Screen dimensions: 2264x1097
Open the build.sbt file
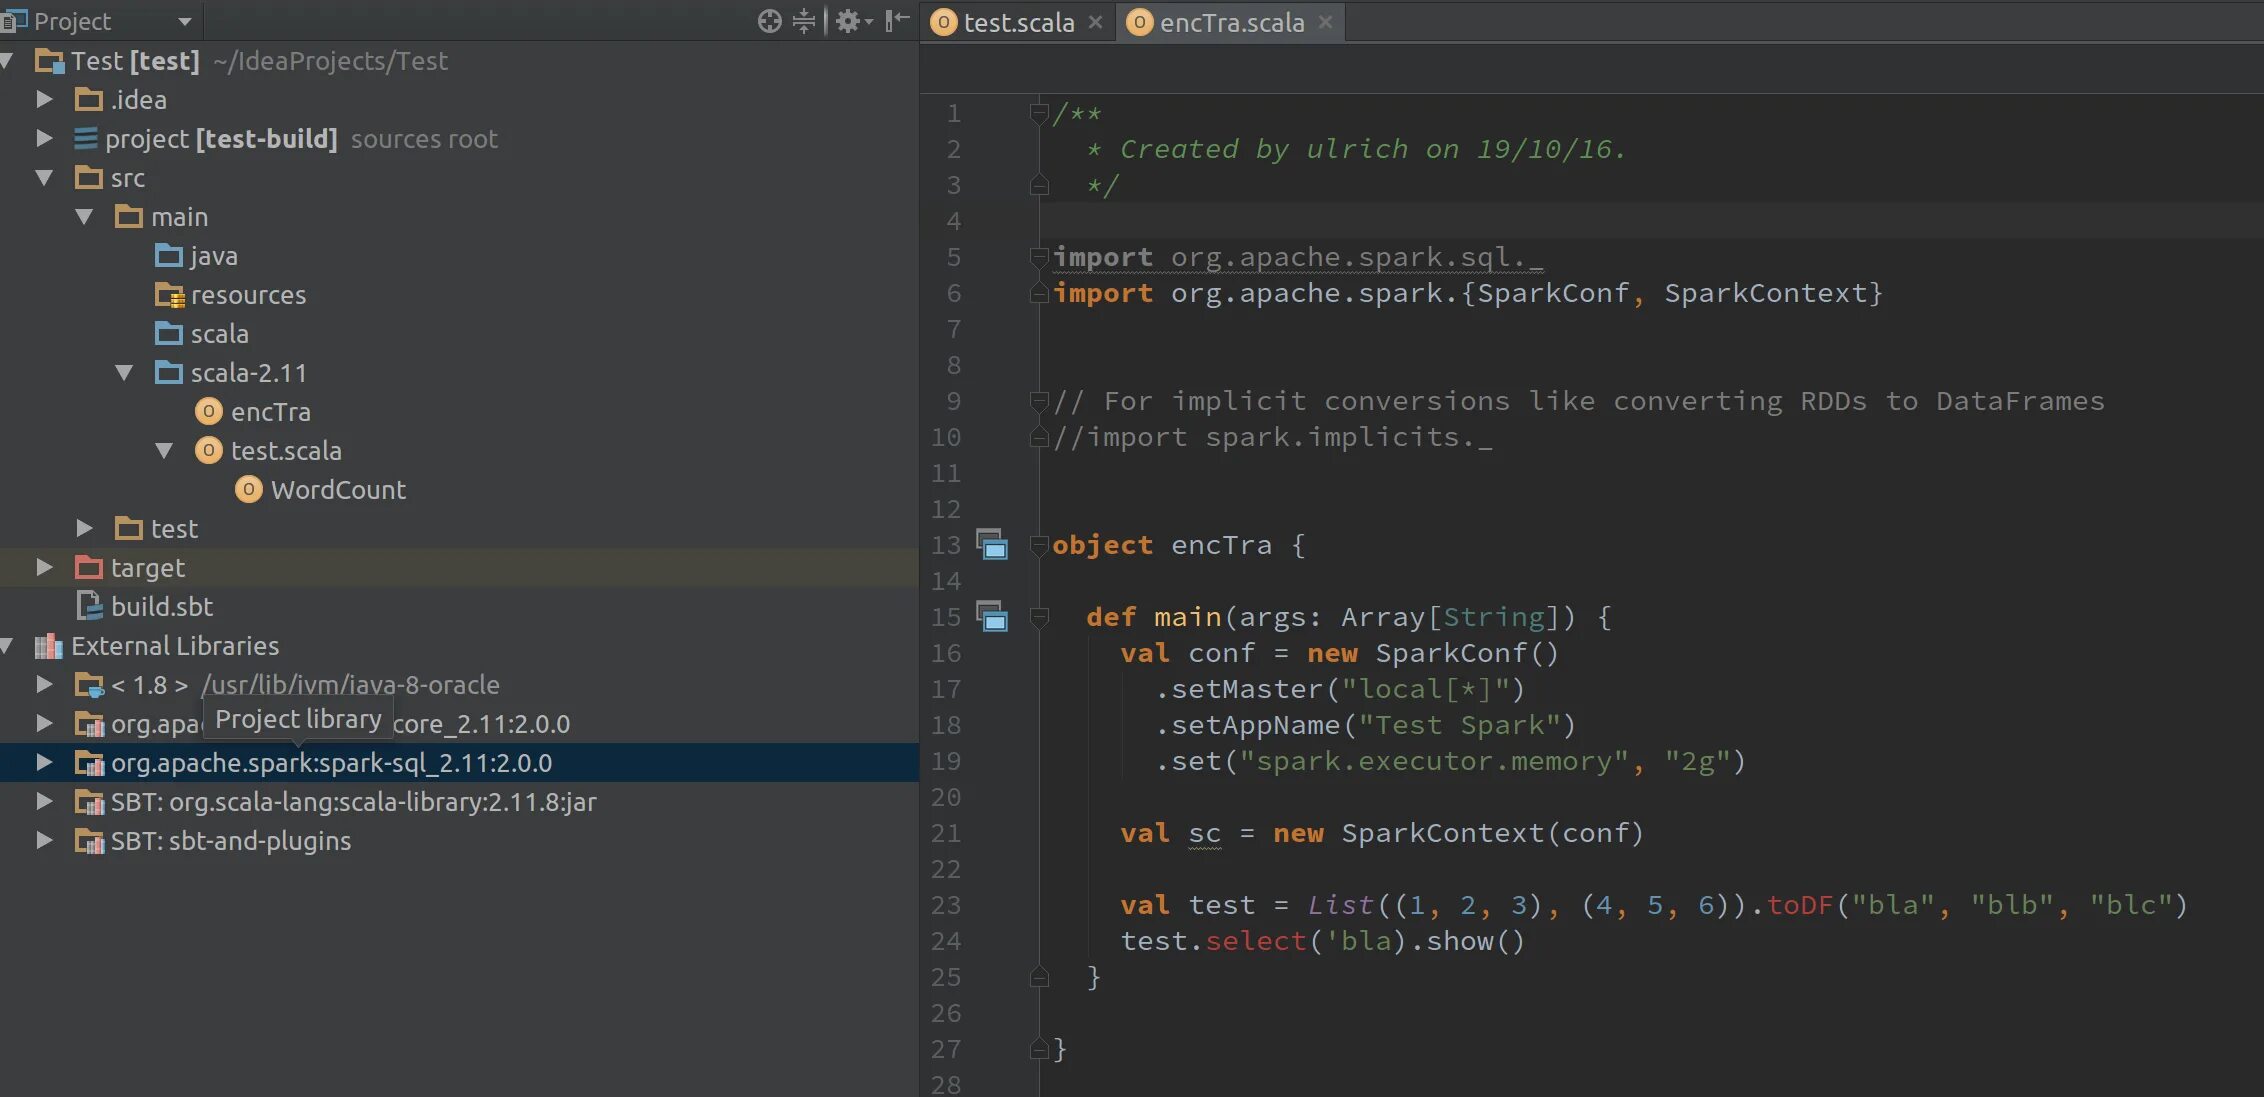click(161, 607)
